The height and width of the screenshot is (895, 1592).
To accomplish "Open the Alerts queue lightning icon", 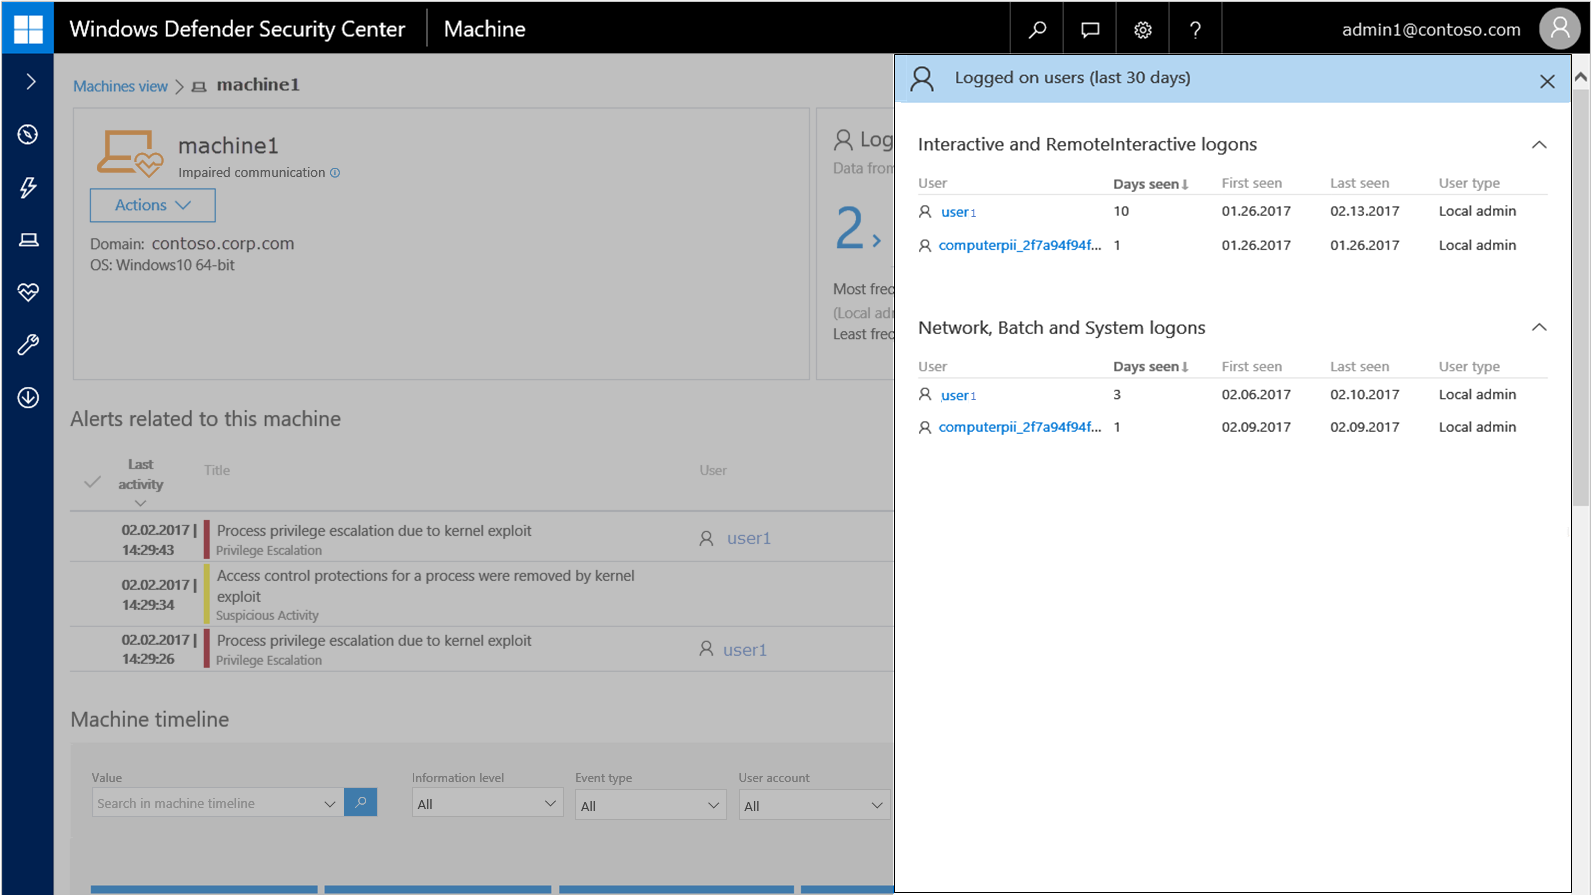I will [28, 187].
